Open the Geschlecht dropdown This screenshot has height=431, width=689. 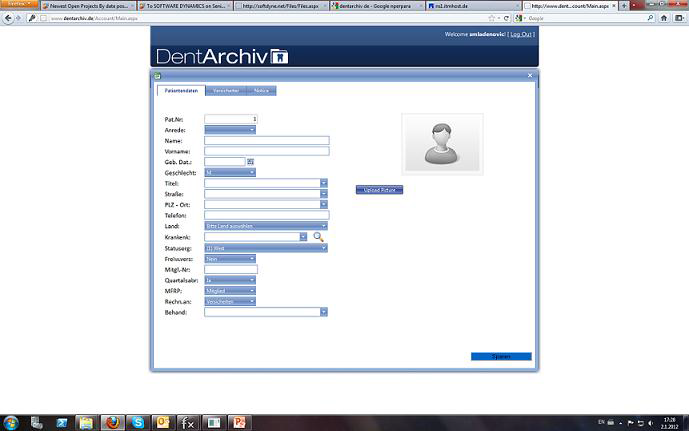pyautogui.click(x=230, y=173)
